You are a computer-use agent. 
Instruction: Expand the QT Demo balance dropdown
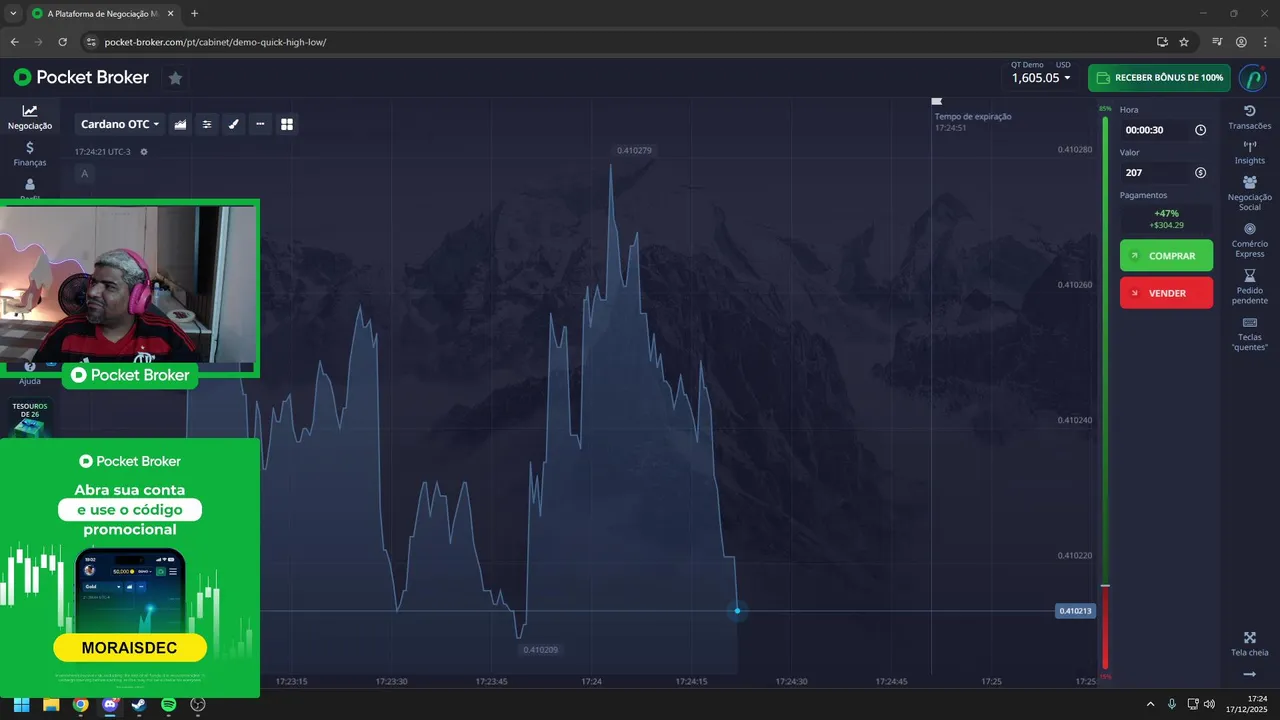click(1041, 77)
